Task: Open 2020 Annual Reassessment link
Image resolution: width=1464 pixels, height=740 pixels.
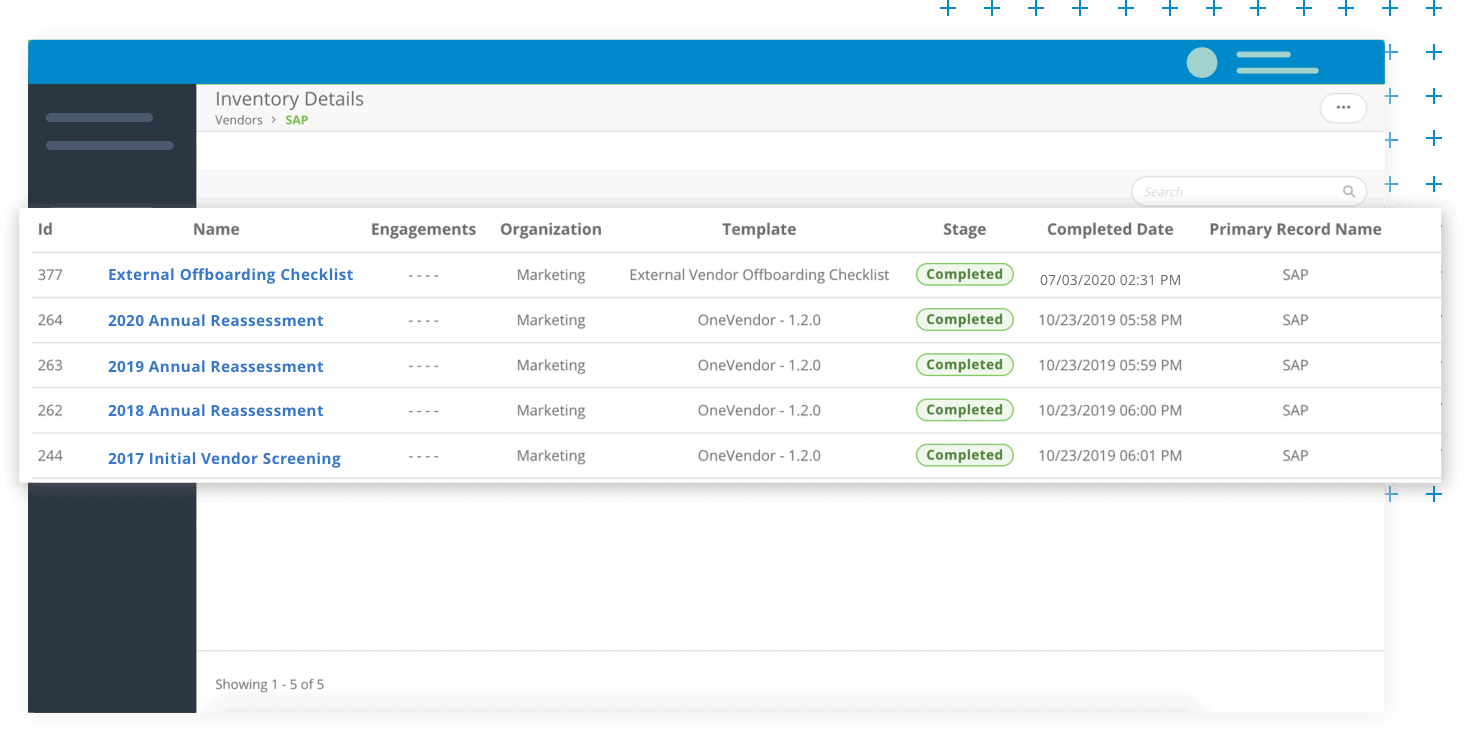Action: coord(216,320)
